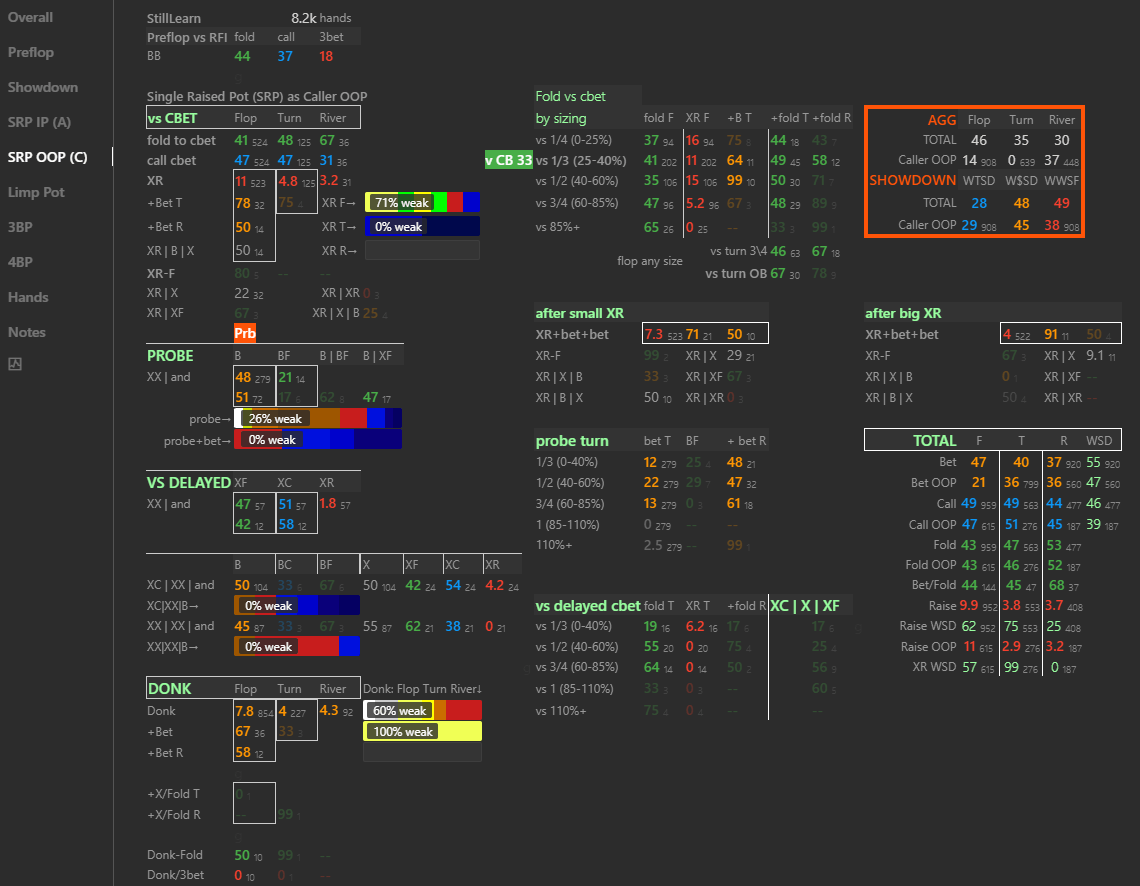
Task: Open the Showdown tab
Action: 43,87
